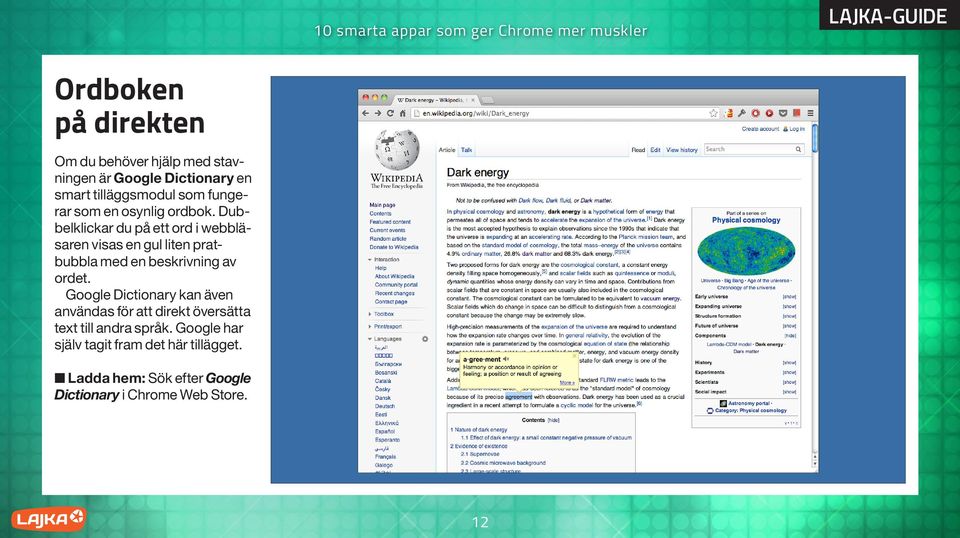Switch to the Talk tab
960x538 pixels.
pyautogui.click(x=467, y=150)
